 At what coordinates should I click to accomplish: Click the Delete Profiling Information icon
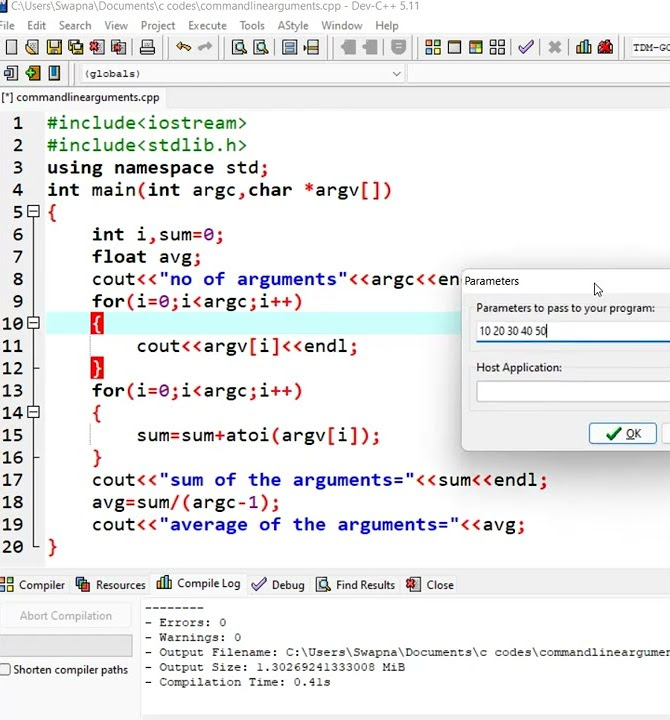click(x=605, y=47)
